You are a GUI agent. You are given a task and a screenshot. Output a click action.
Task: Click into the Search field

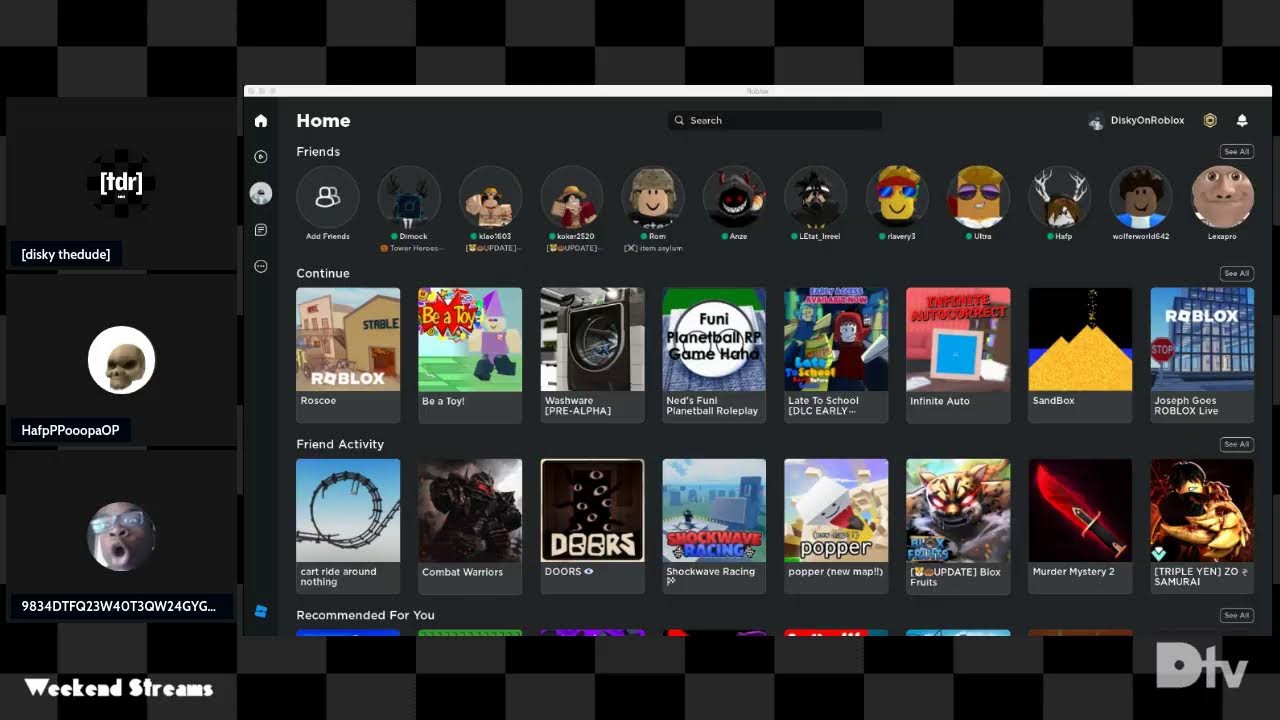pos(775,120)
